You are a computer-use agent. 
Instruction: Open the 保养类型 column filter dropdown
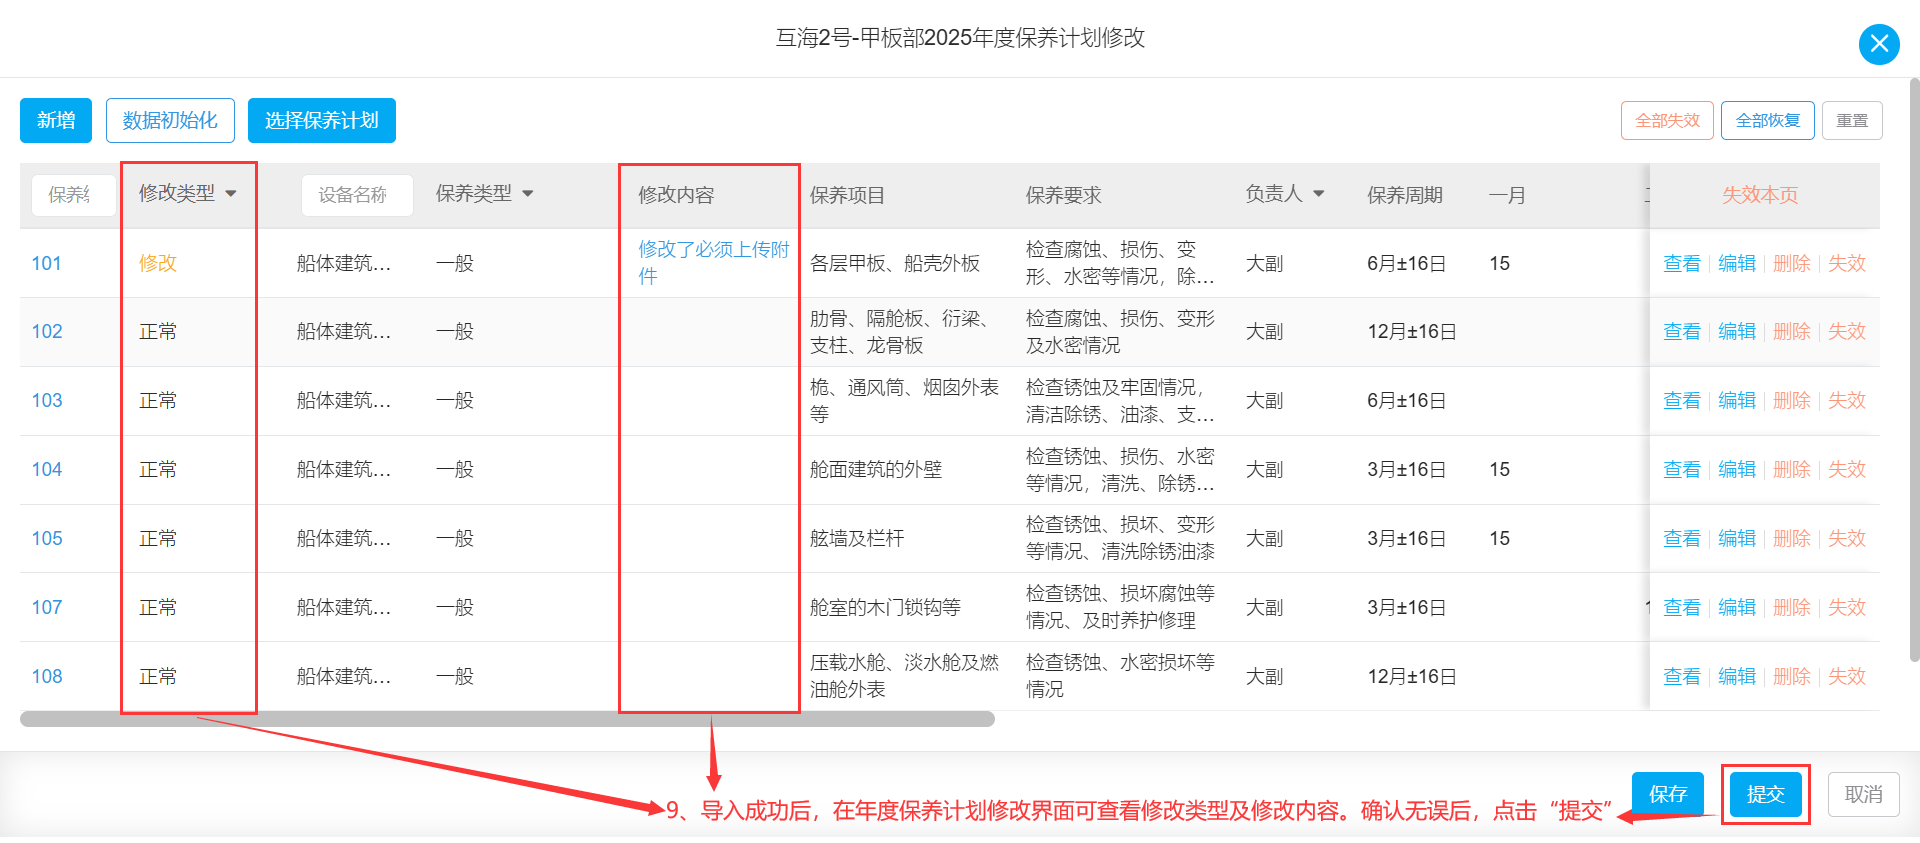(x=528, y=194)
